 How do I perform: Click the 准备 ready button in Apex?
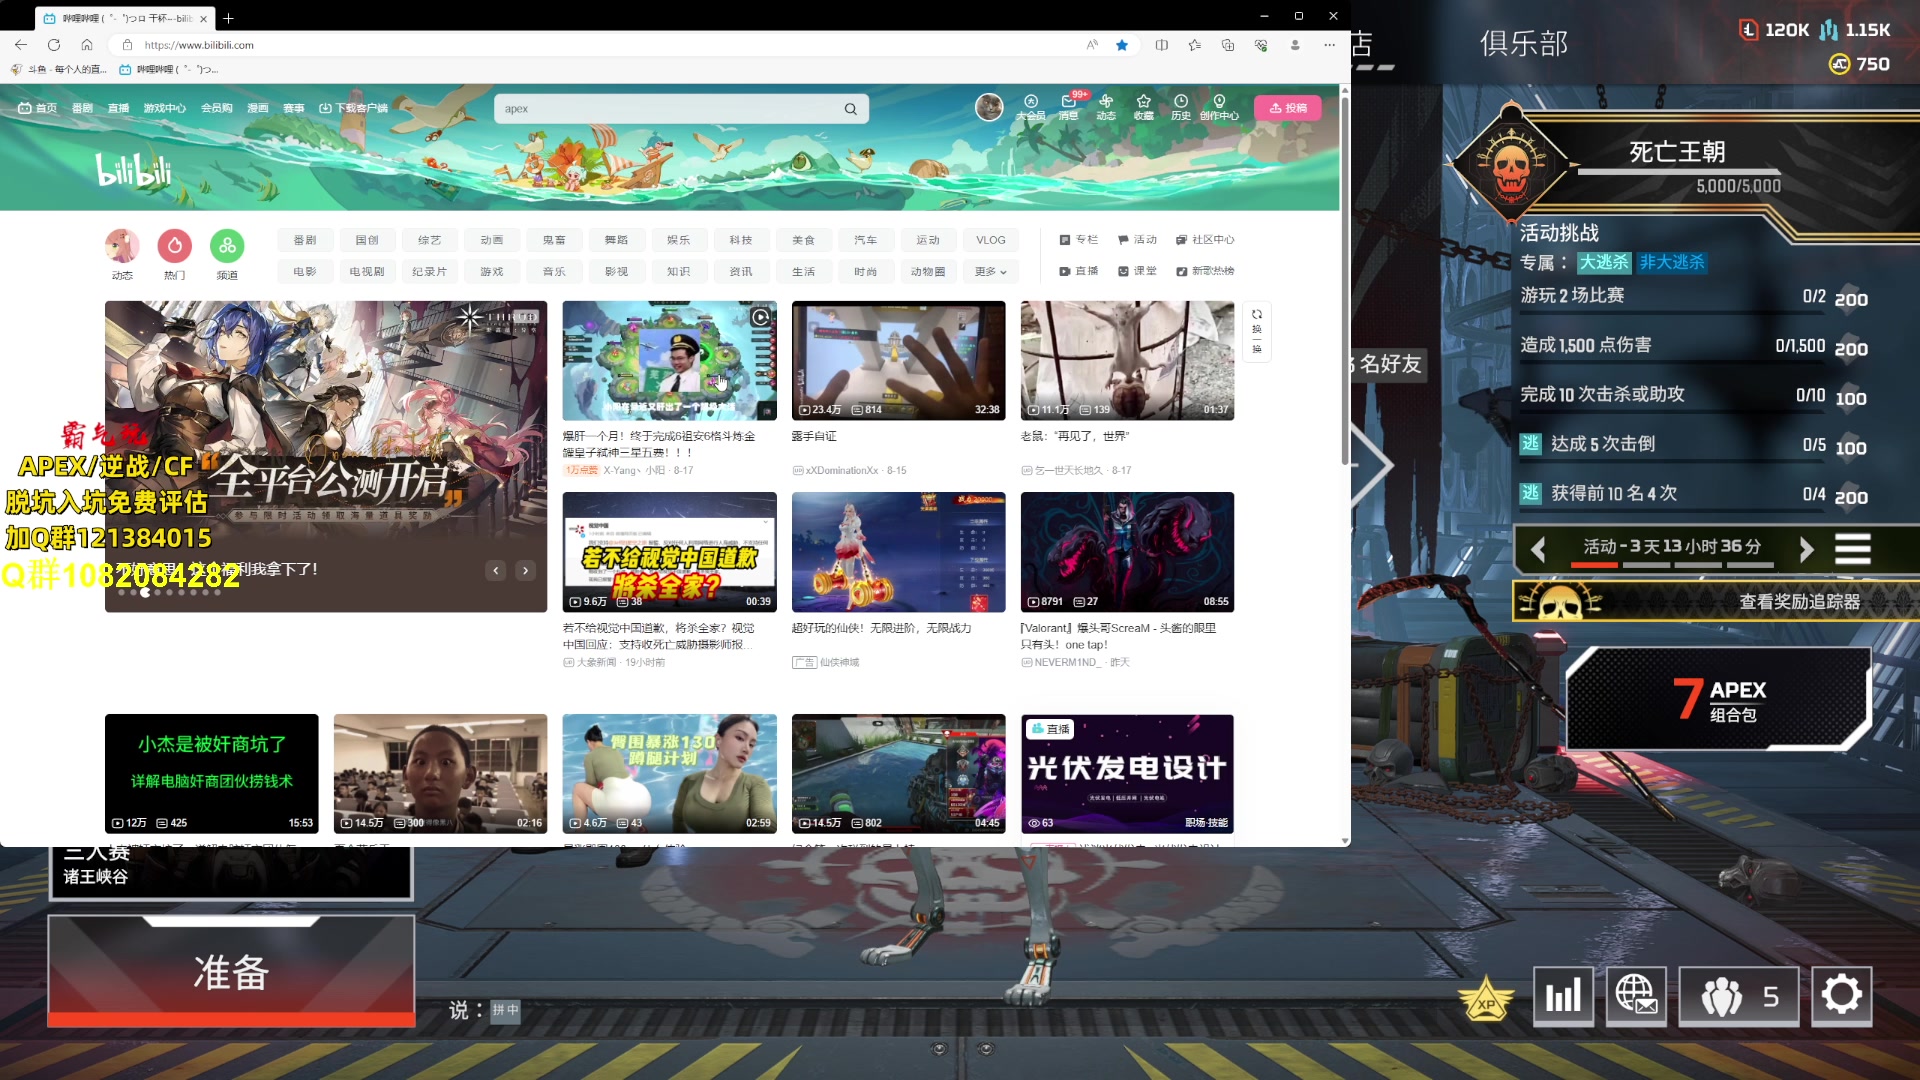pyautogui.click(x=231, y=971)
